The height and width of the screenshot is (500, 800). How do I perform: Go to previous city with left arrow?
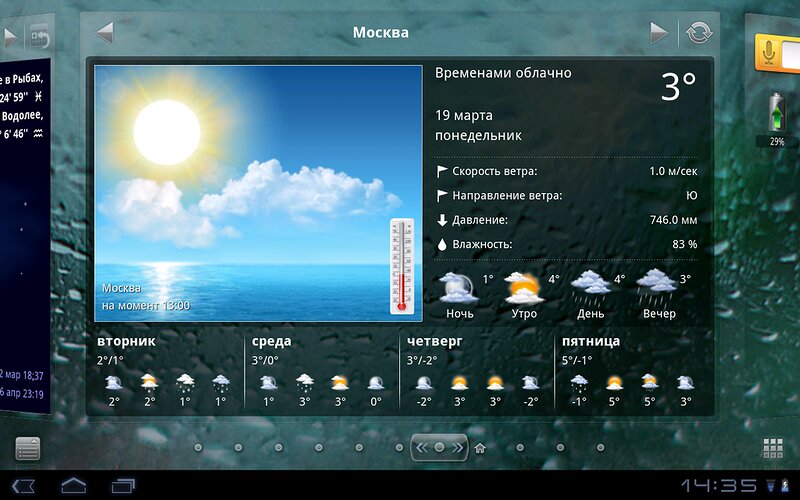pos(104,33)
